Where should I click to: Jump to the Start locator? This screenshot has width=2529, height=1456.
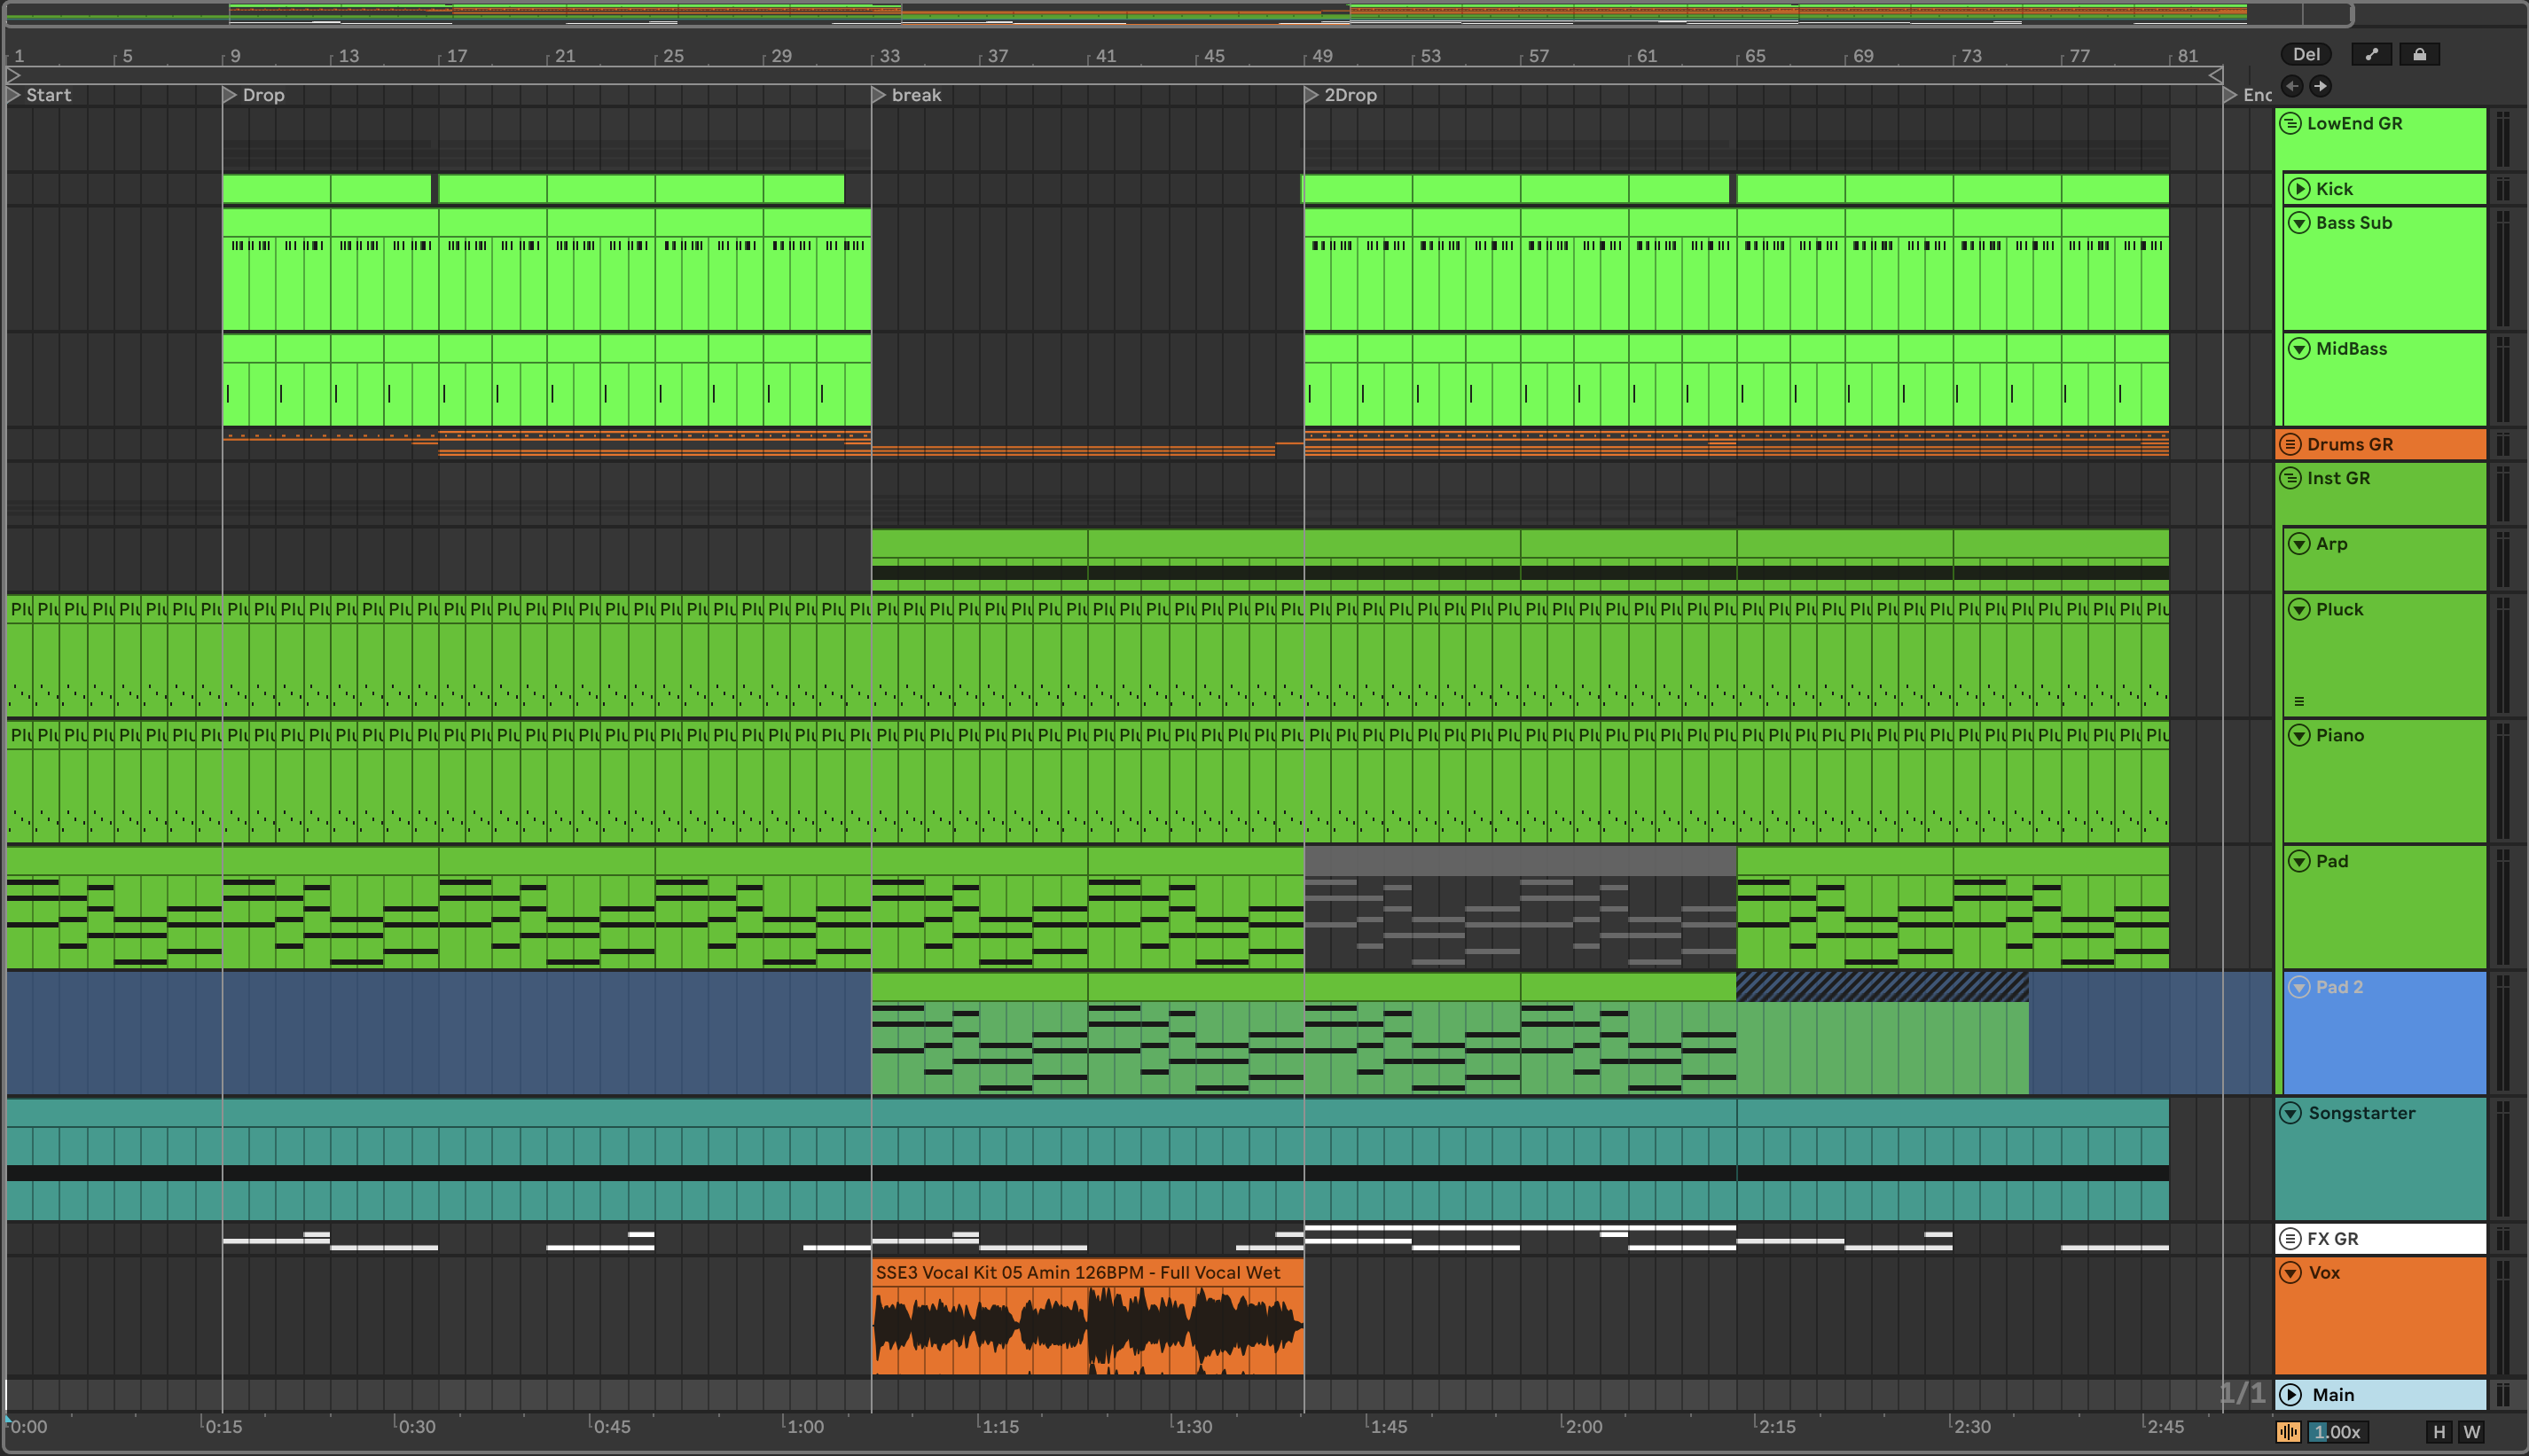pyautogui.click(x=39, y=95)
